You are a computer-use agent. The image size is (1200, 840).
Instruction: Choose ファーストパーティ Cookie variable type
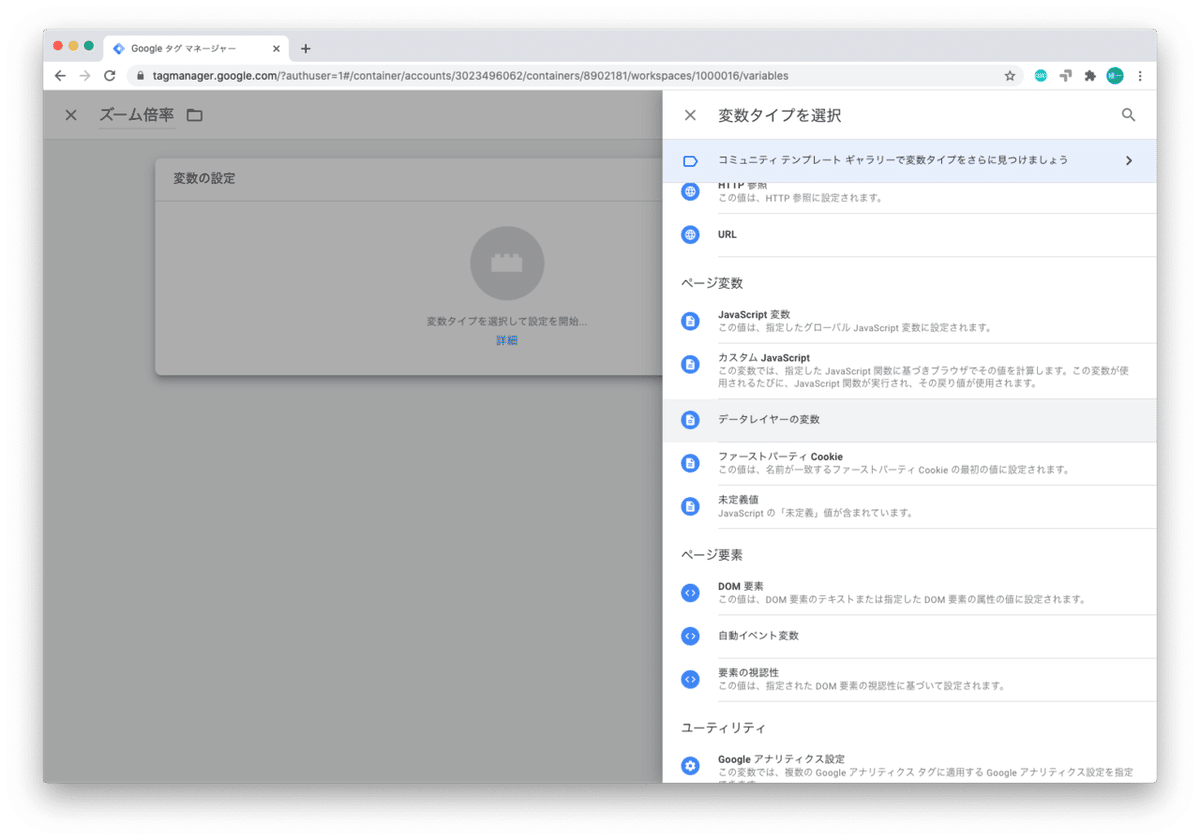(x=909, y=463)
